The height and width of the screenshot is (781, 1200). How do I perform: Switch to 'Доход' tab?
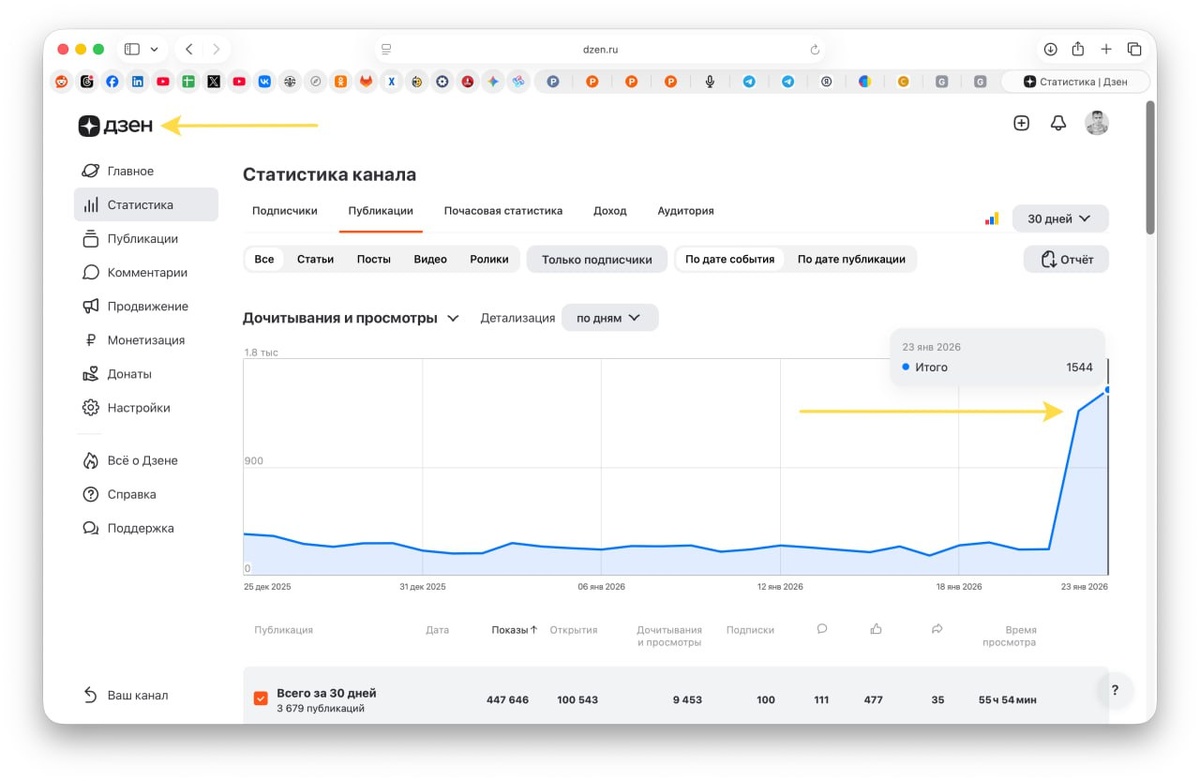click(610, 211)
